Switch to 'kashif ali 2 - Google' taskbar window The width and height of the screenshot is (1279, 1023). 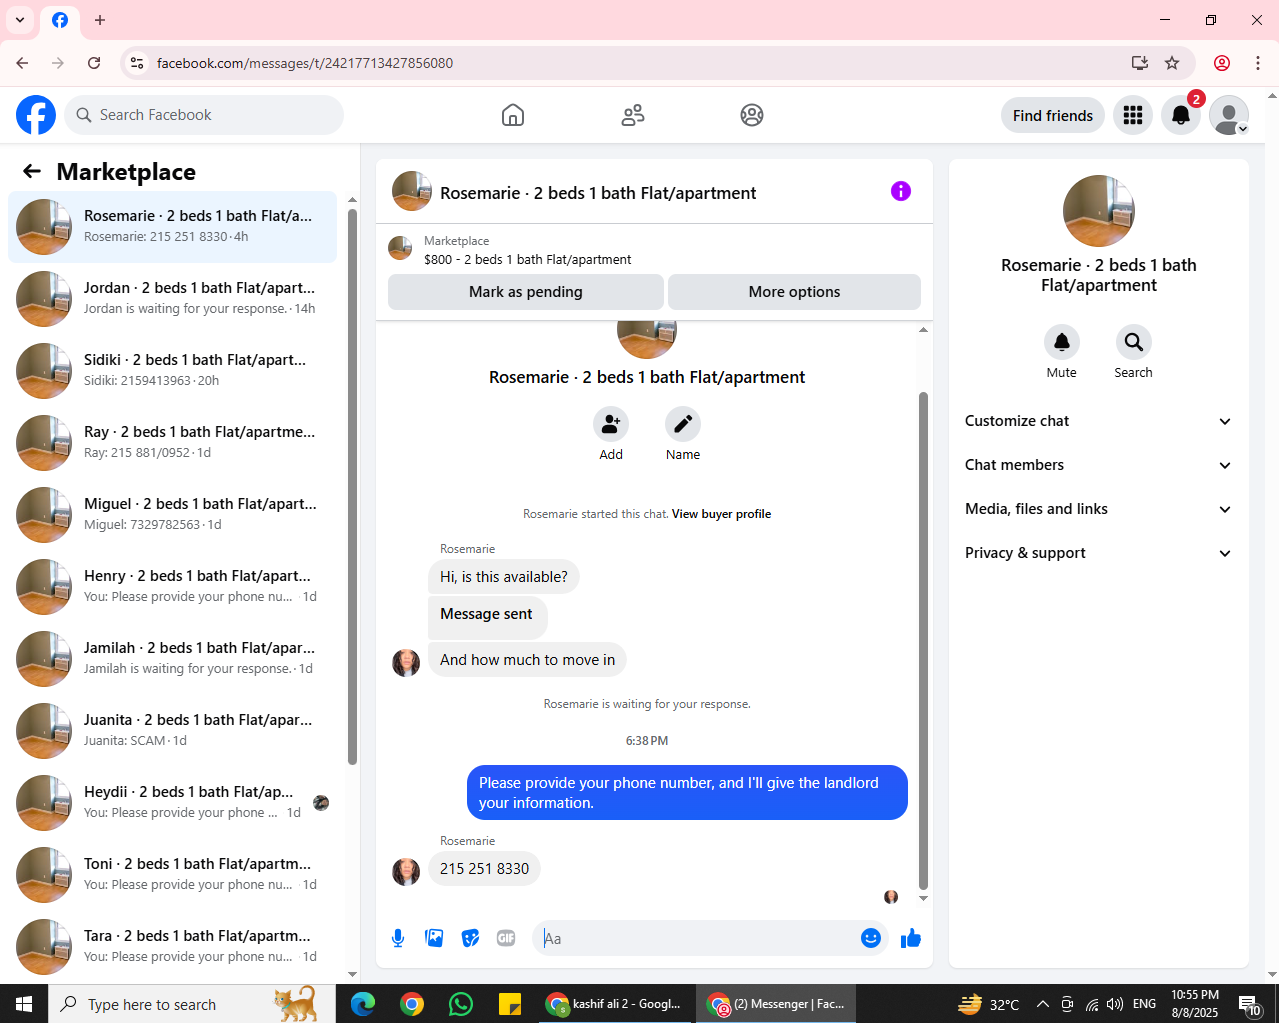[x=614, y=1004]
